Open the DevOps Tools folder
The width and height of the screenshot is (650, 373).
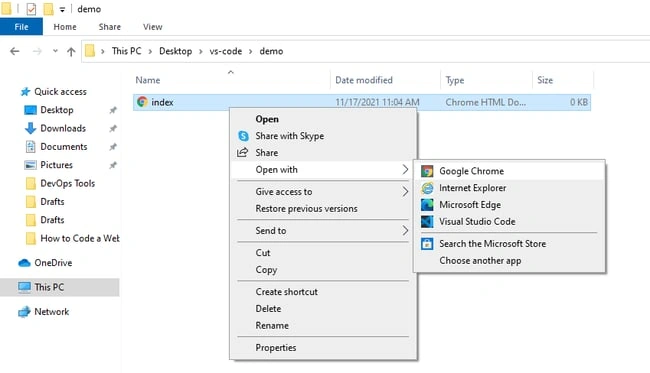(x=68, y=183)
